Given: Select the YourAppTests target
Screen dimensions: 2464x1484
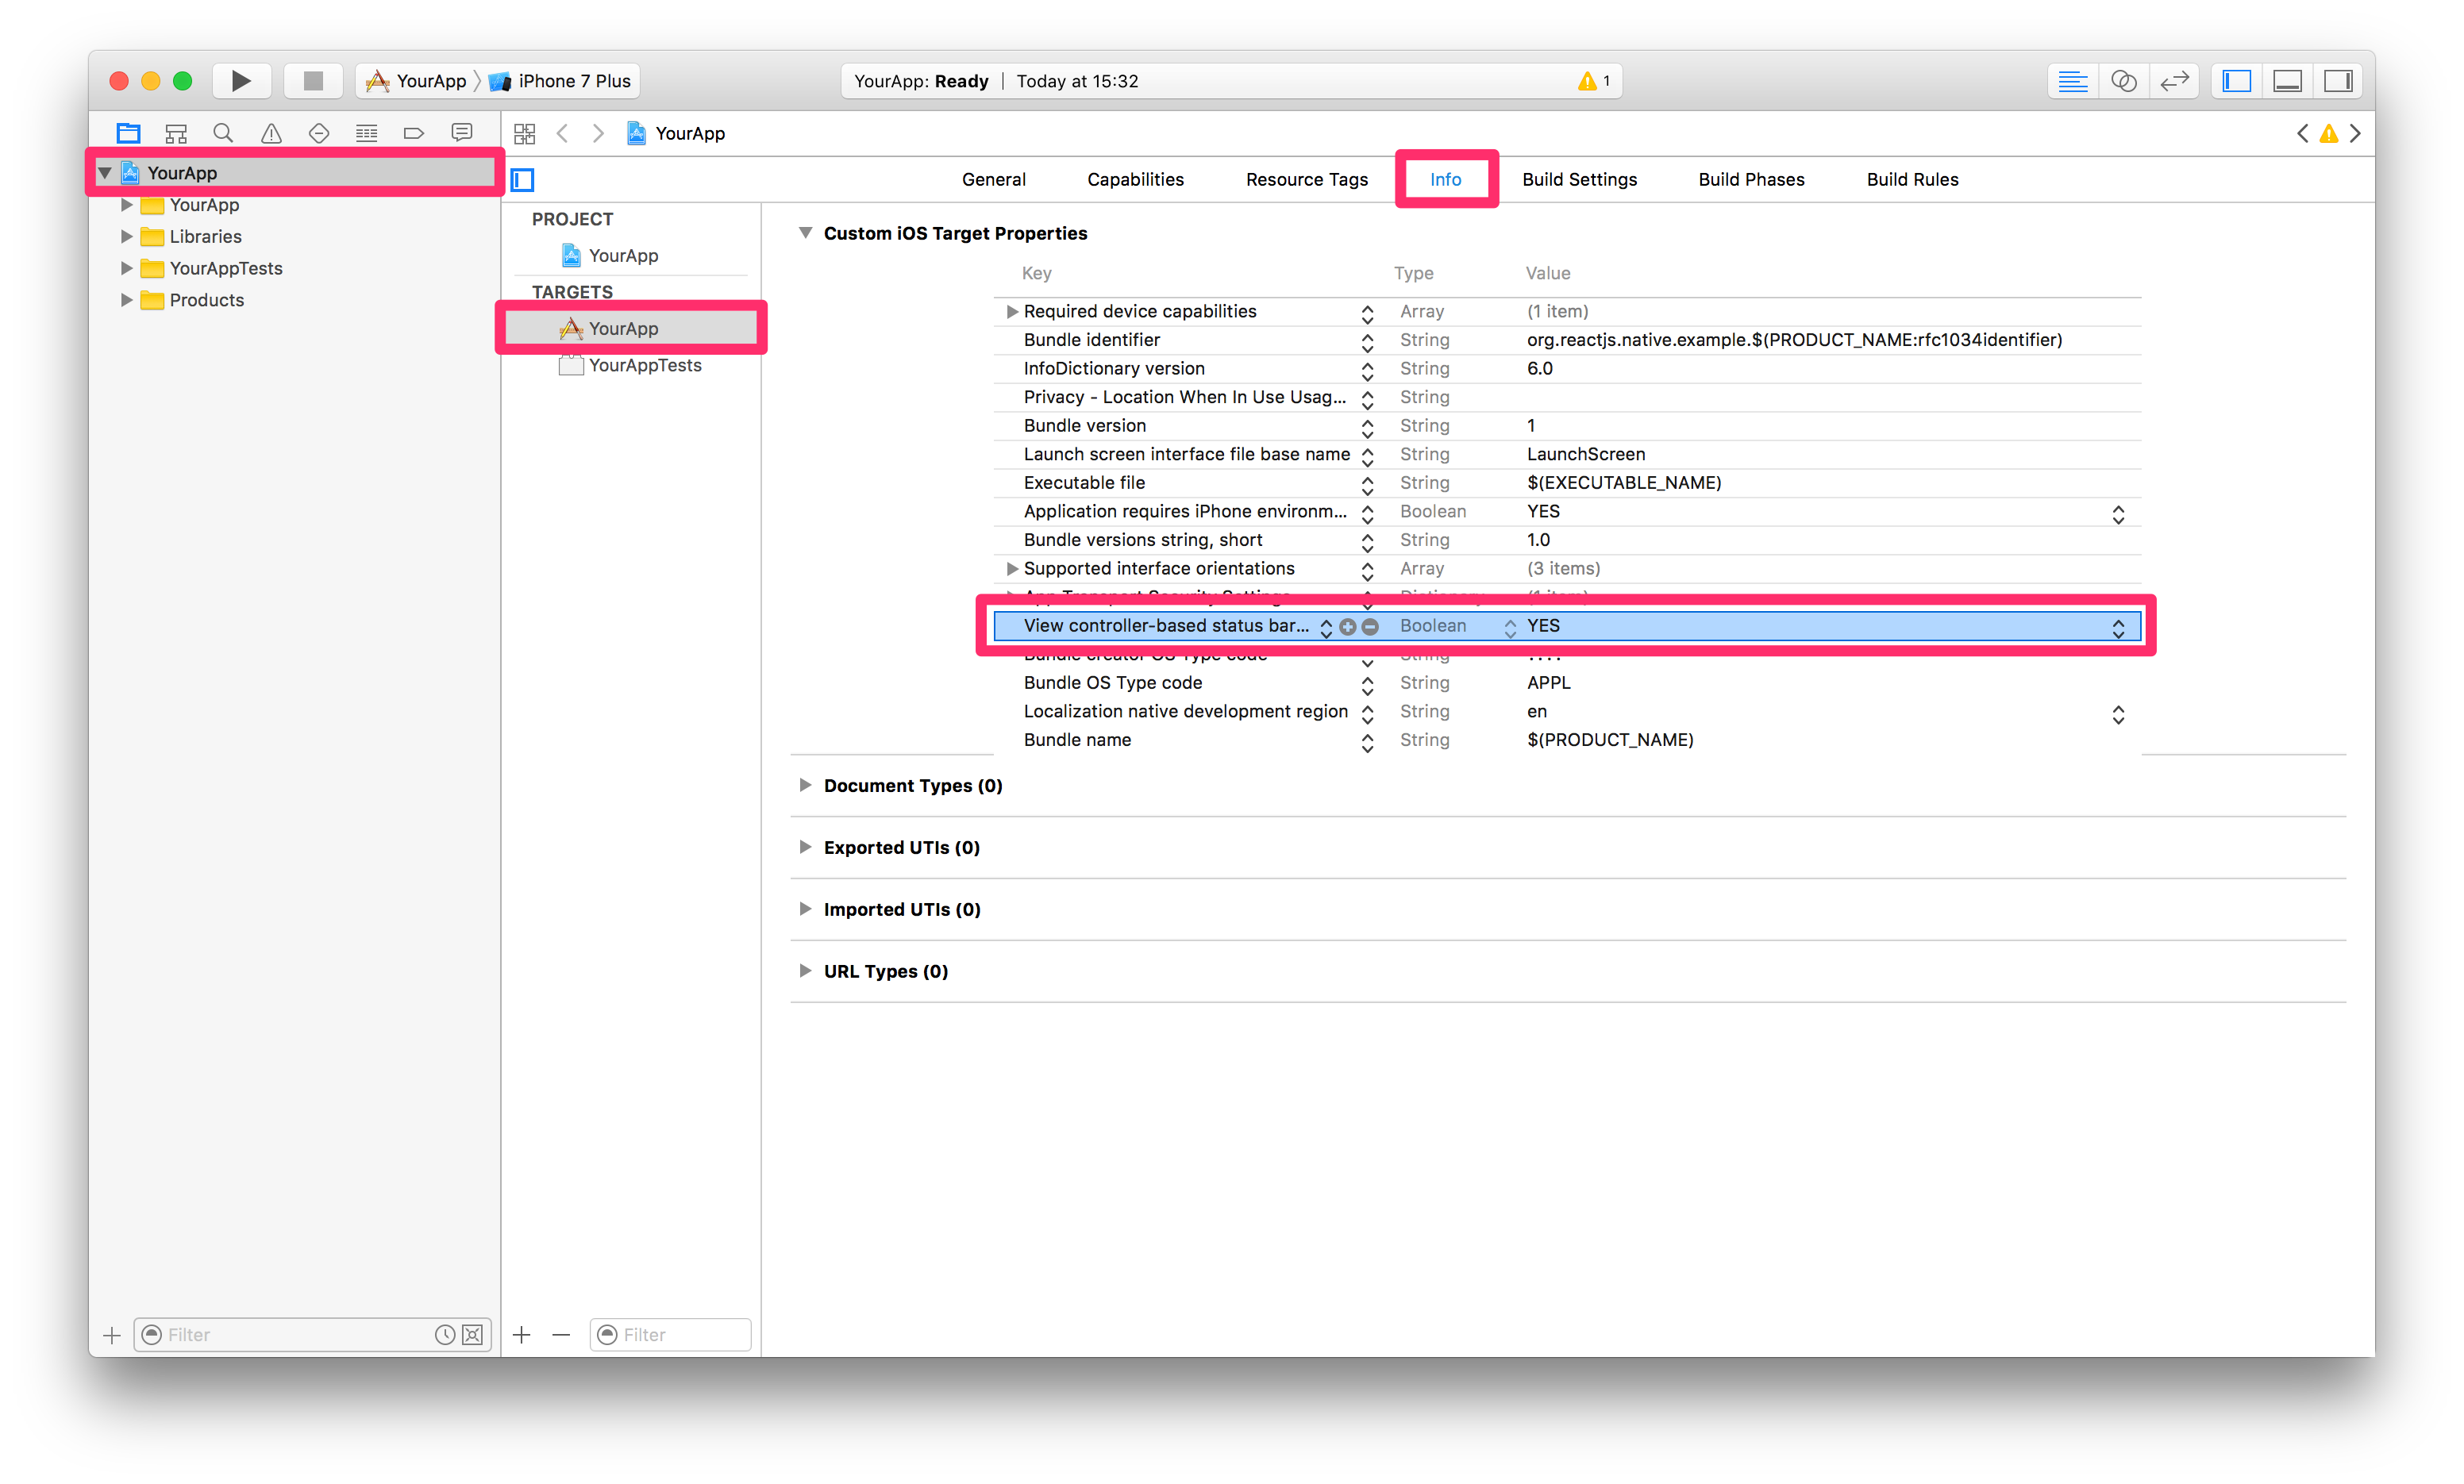Looking at the screenshot, I should pyautogui.click(x=644, y=366).
